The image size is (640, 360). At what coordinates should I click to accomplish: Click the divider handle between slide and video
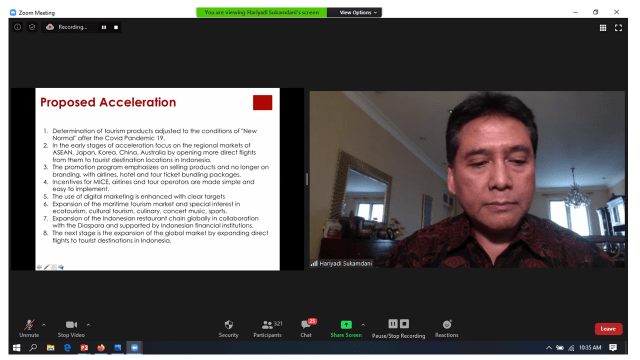pyautogui.click(x=307, y=179)
